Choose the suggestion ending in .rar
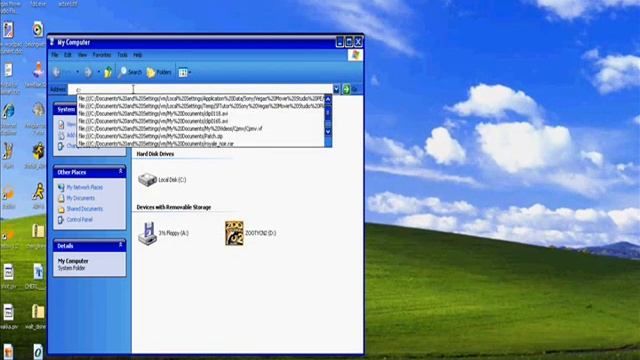 201,144
